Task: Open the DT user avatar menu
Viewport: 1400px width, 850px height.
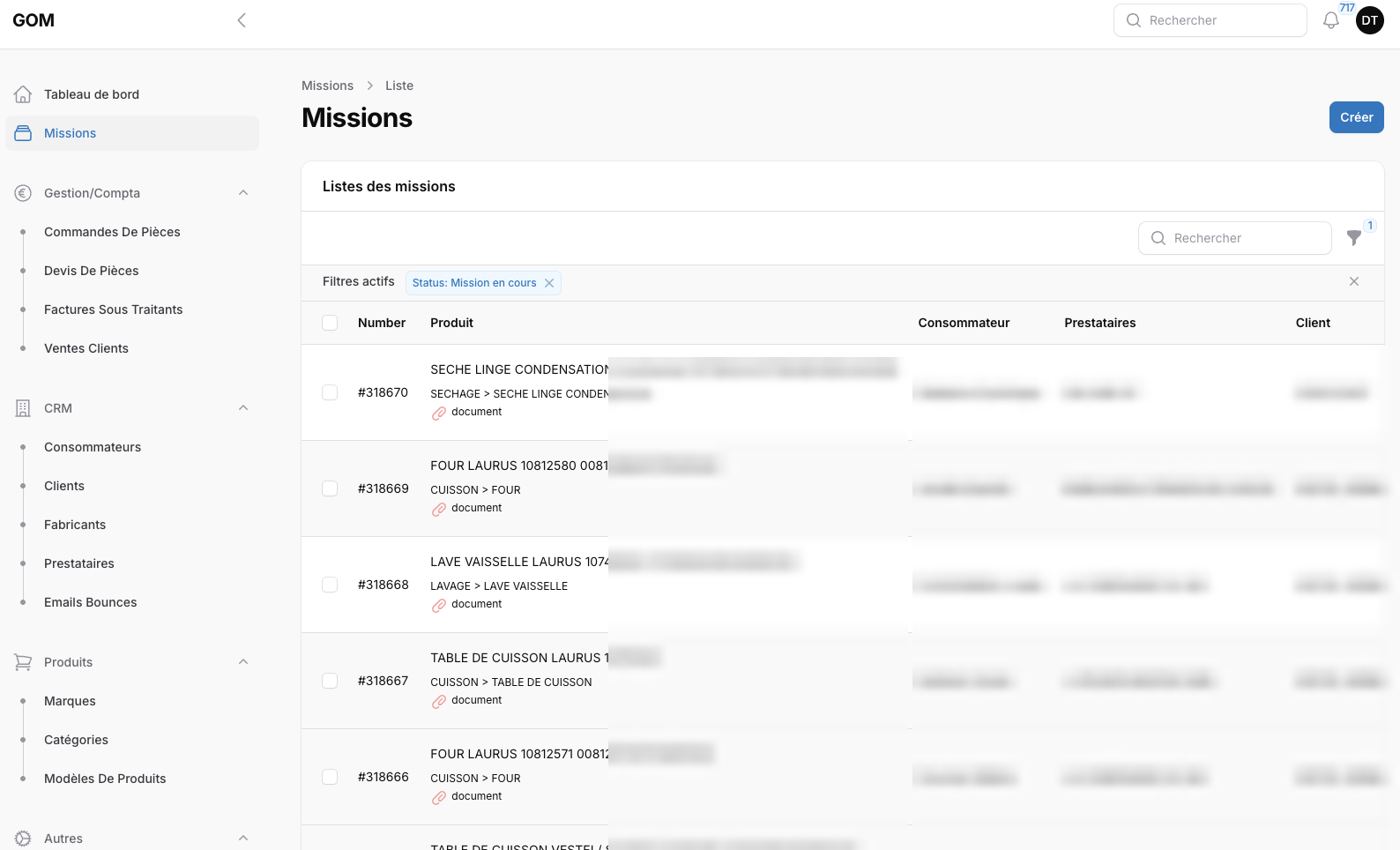Action: [x=1370, y=20]
